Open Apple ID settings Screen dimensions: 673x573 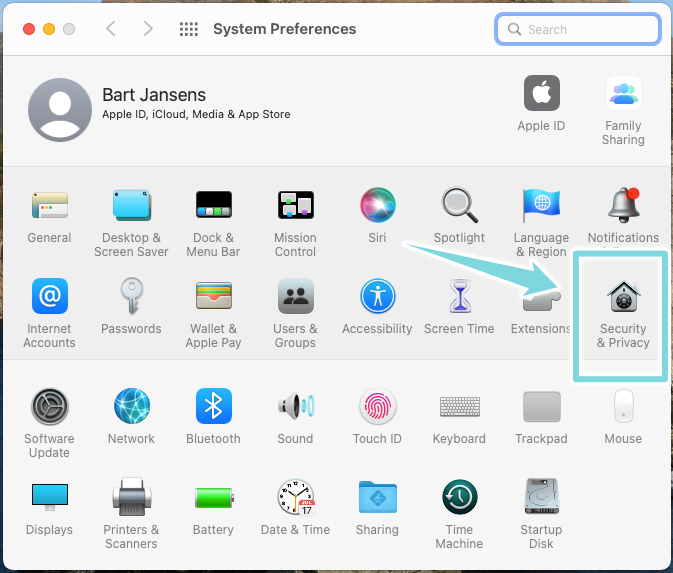point(541,94)
